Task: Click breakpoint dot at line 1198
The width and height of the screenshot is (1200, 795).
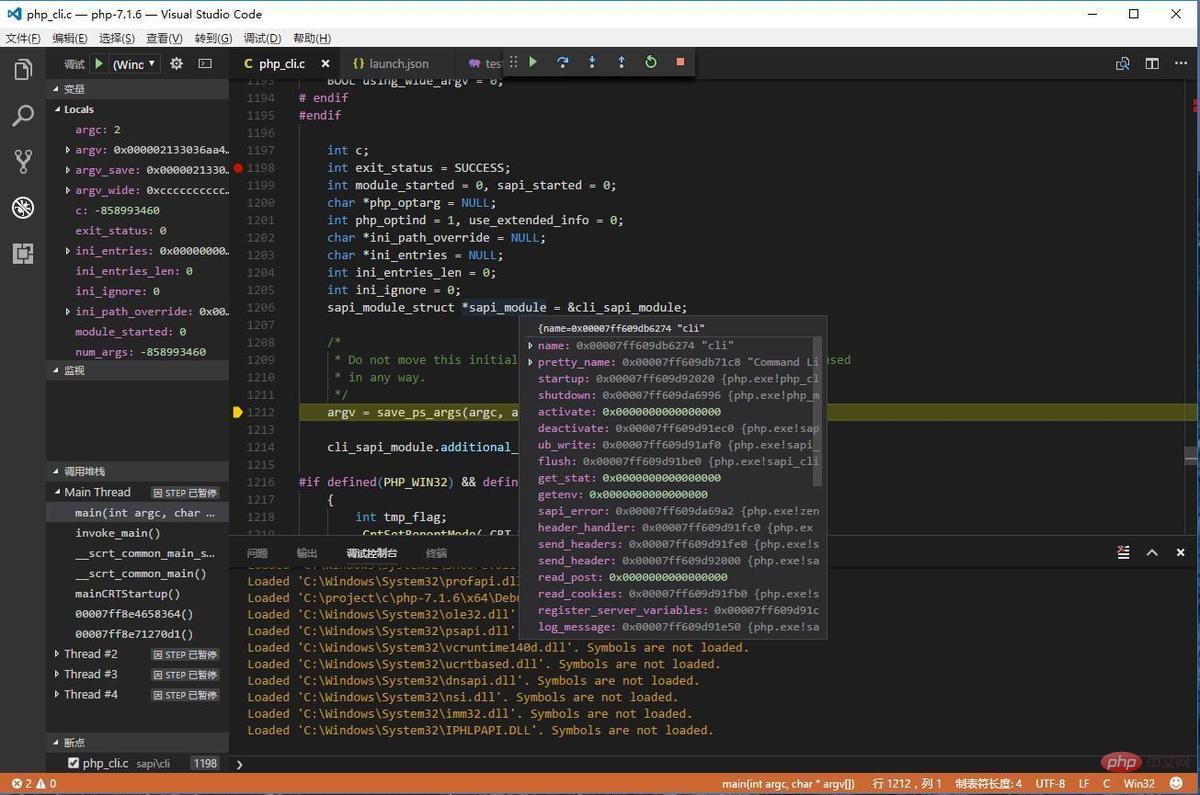Action: coord(238,168)
